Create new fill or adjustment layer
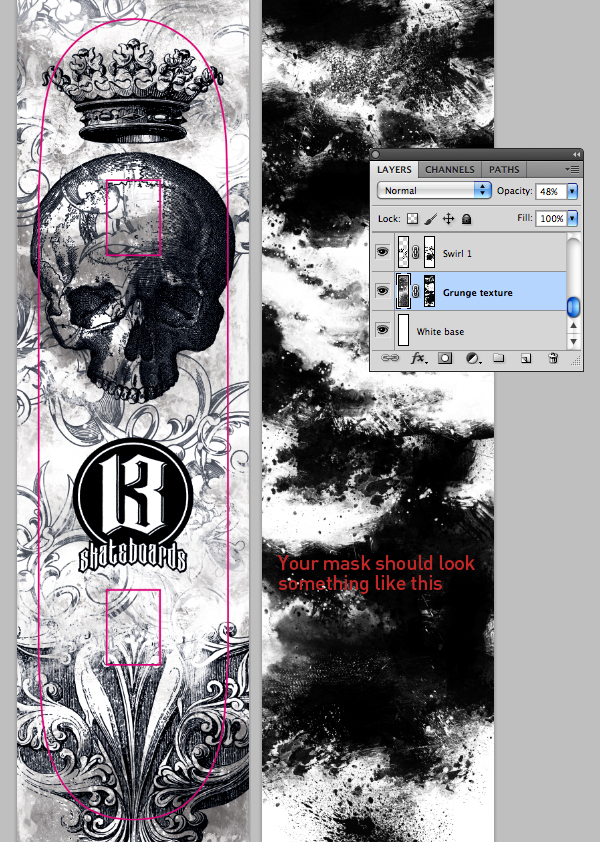The height and width of the screenshot is (842, 600). 473,358
